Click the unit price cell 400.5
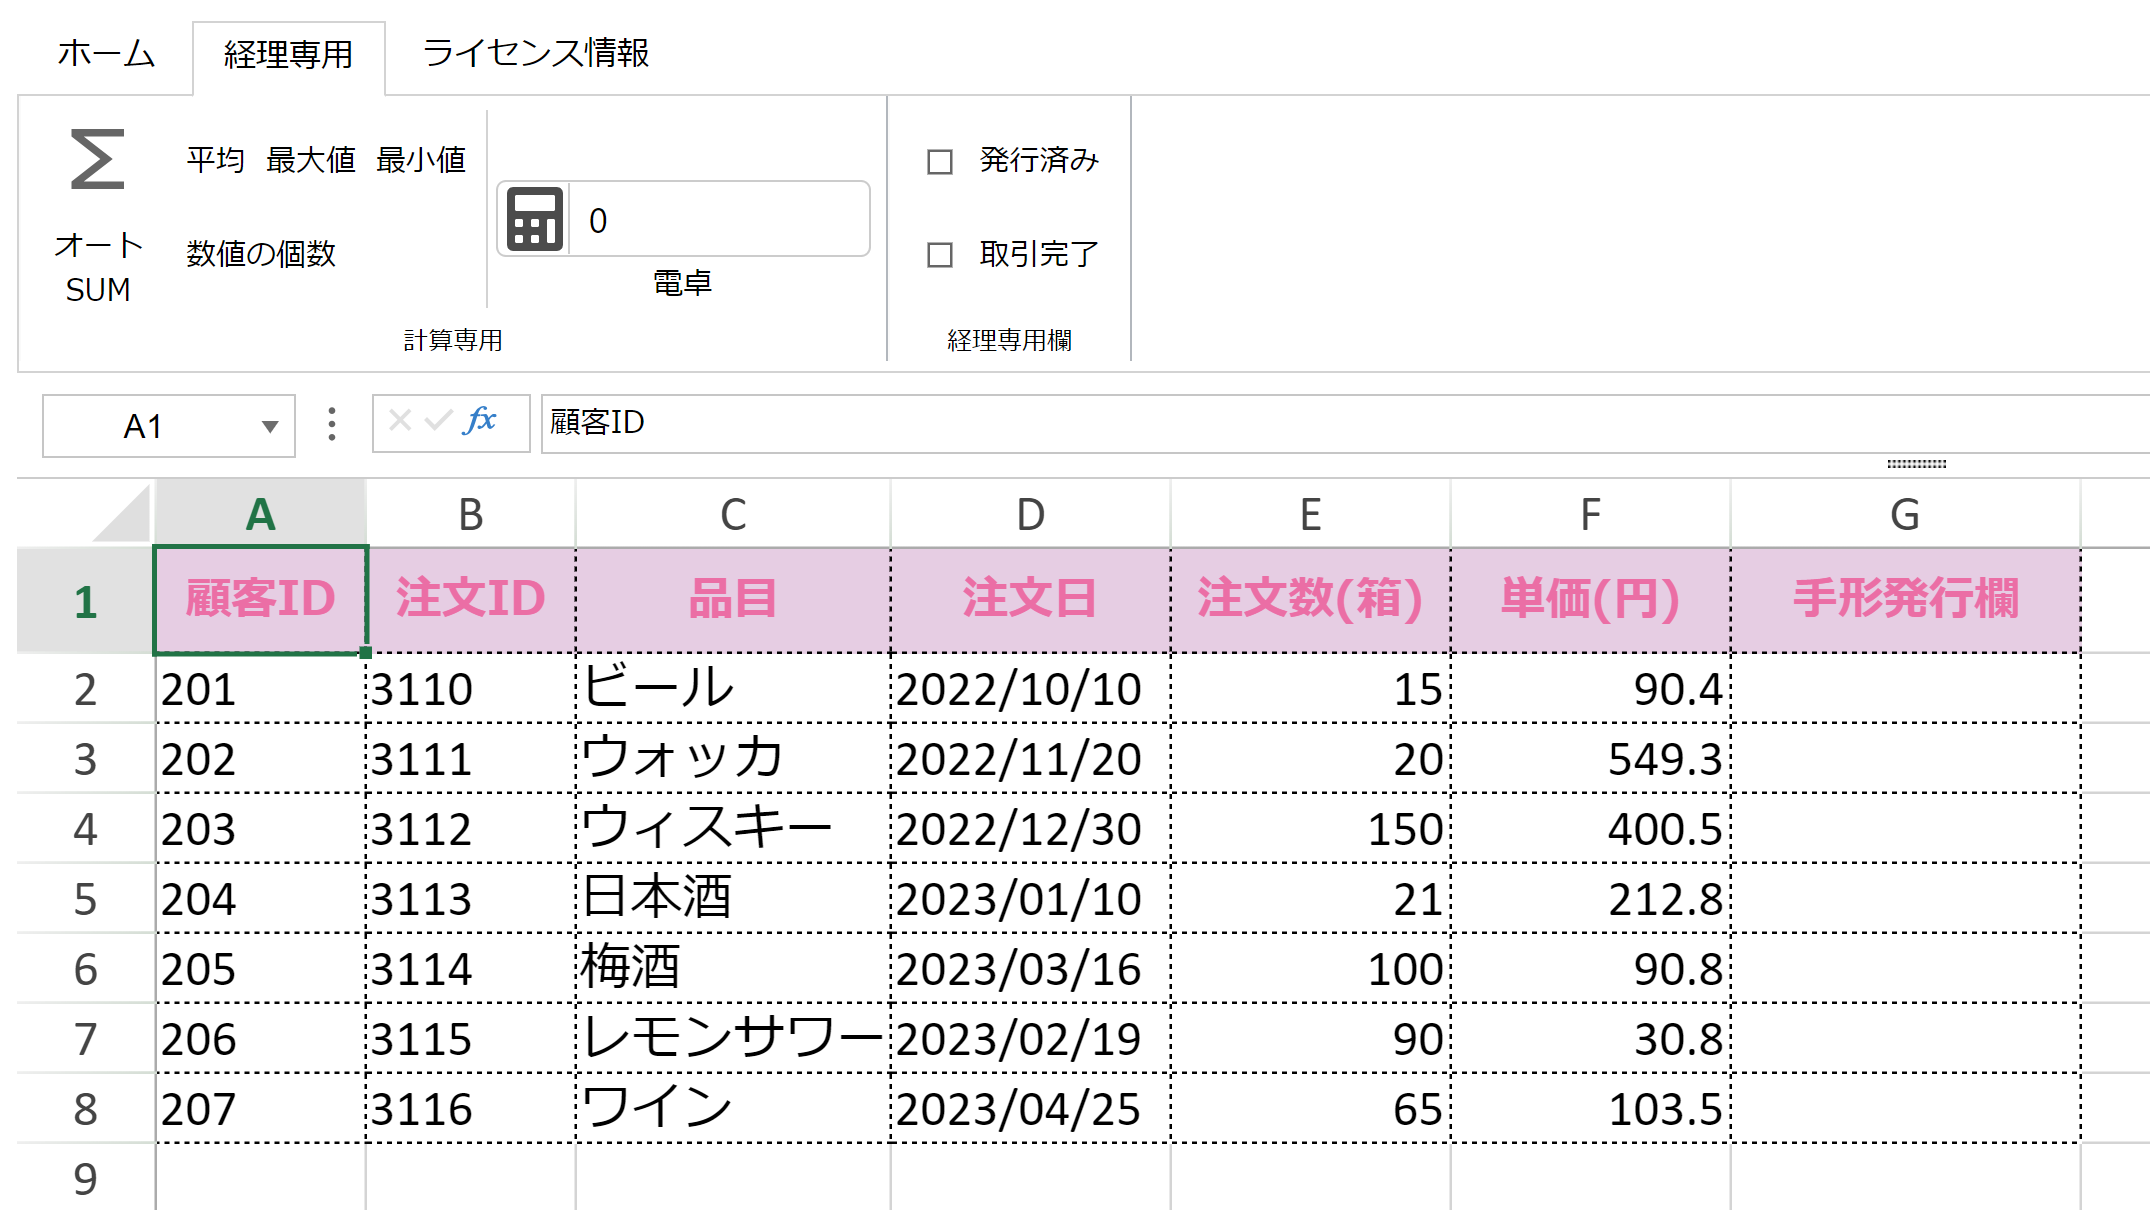This screenshot has width=2150, height=1210. click(1591, 829)
